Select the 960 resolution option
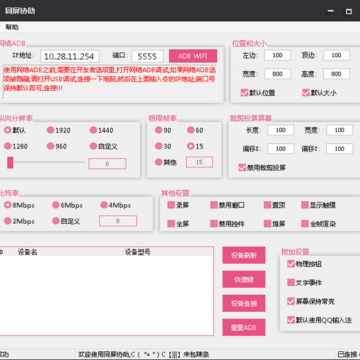 pos(50,146)
